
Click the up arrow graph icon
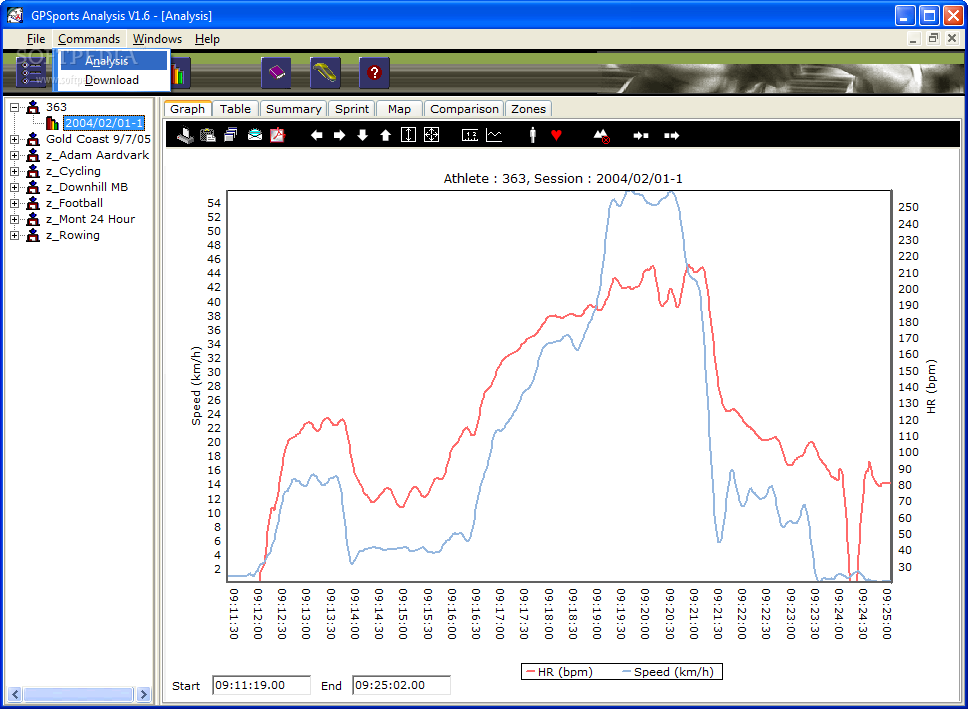(386, 135)
